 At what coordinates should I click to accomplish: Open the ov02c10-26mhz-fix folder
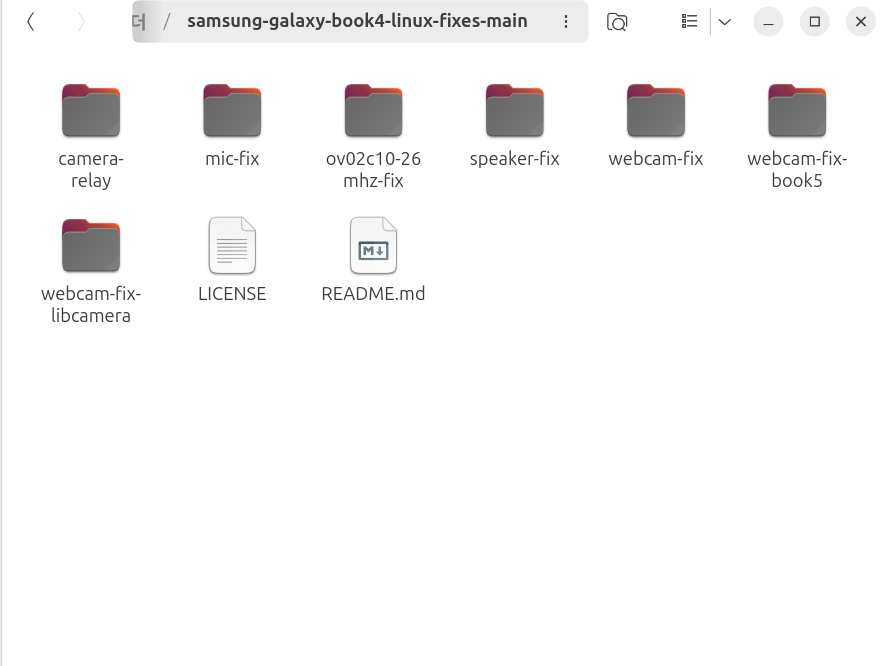point(373,110)
